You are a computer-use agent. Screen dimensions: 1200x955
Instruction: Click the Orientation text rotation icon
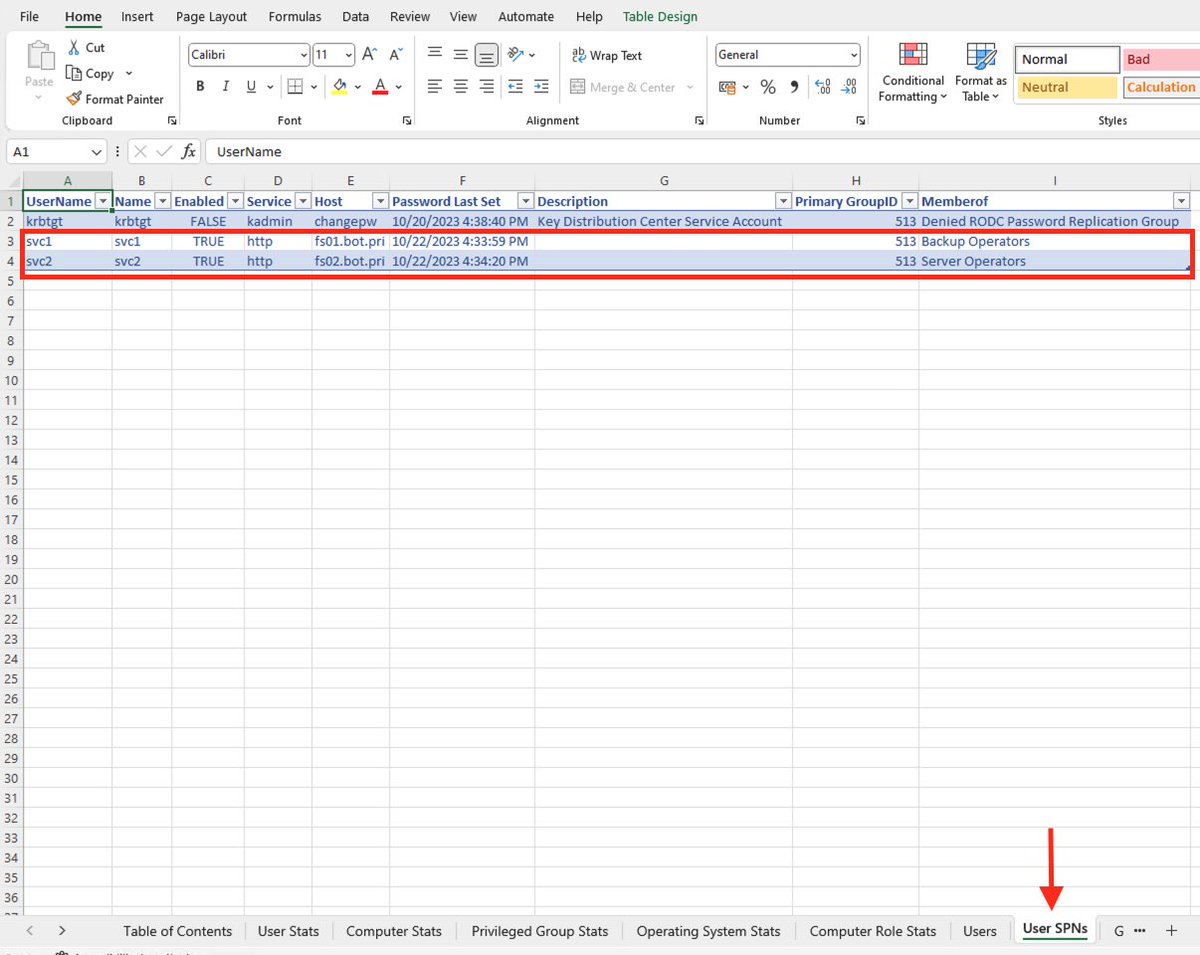515,55
